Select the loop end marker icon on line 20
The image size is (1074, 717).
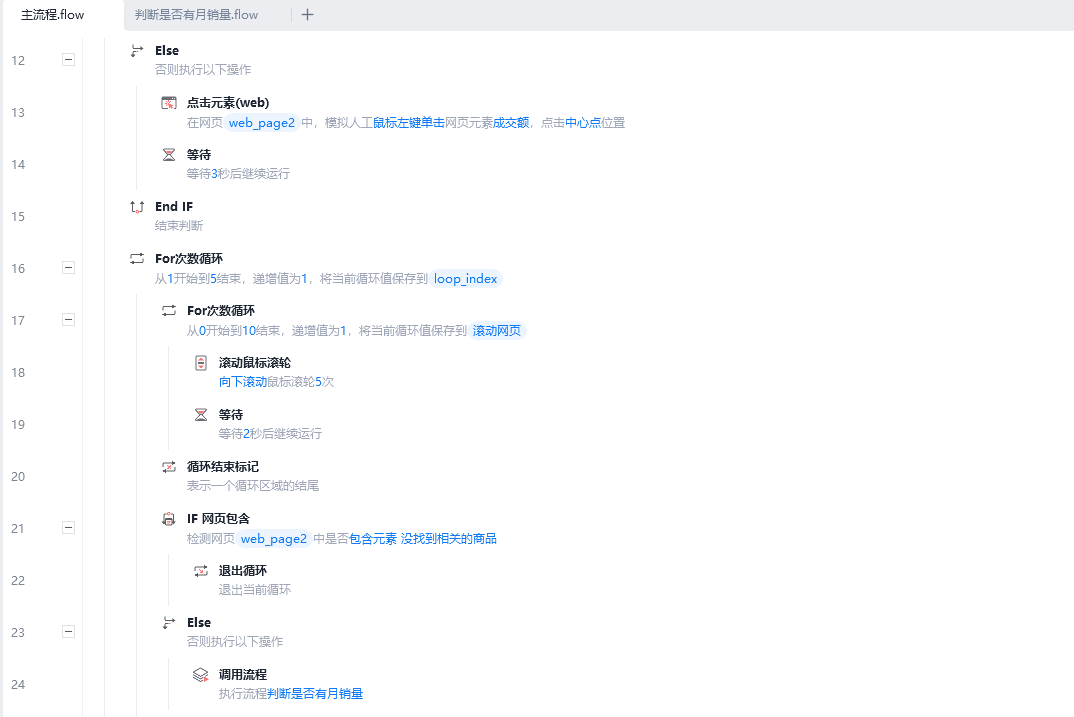(169, 467)
